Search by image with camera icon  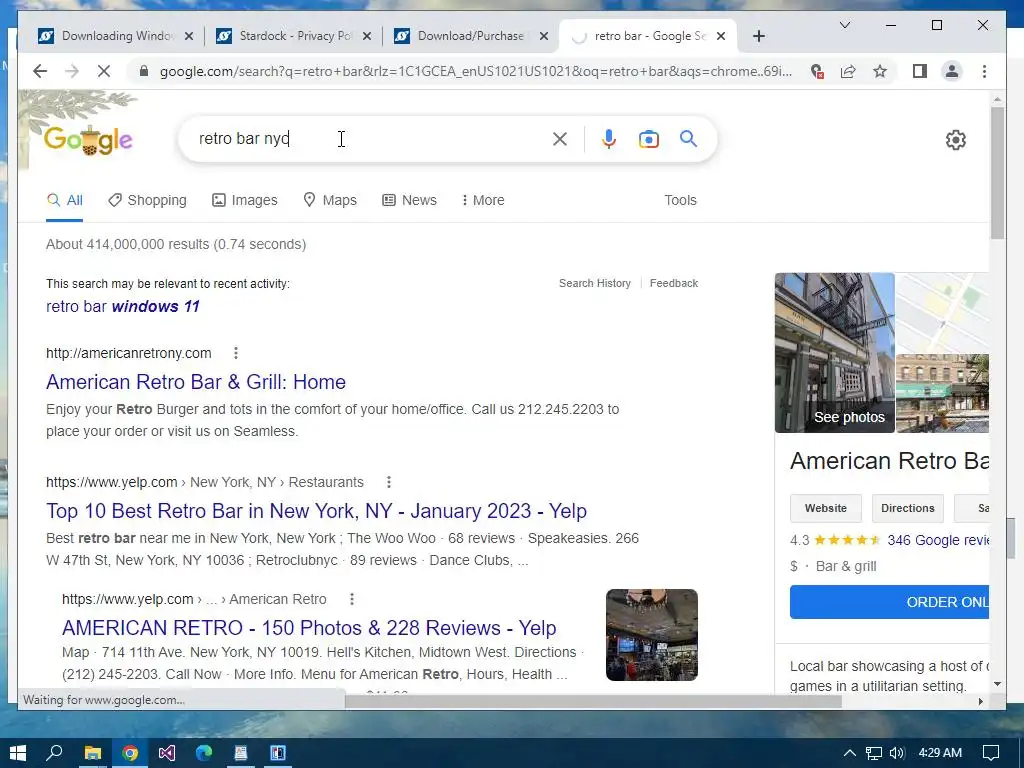coord(648,139)
